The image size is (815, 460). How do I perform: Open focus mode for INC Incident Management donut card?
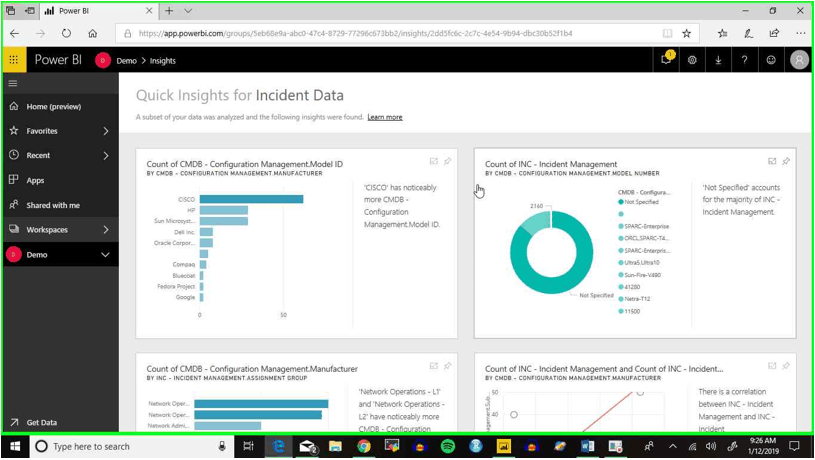(x=772, y=161)
